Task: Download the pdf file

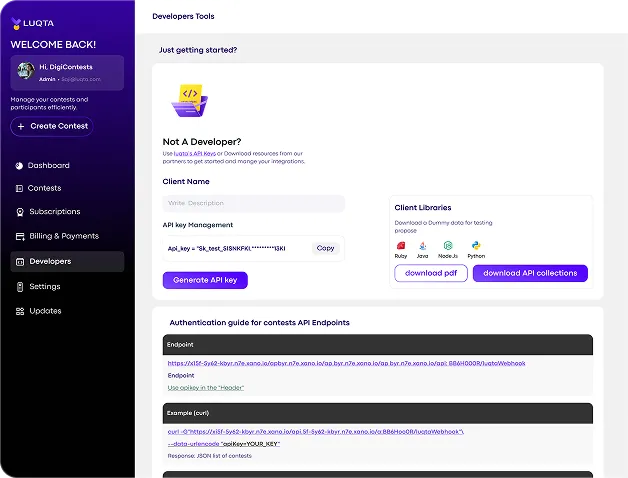Action: tap(431, 273)
